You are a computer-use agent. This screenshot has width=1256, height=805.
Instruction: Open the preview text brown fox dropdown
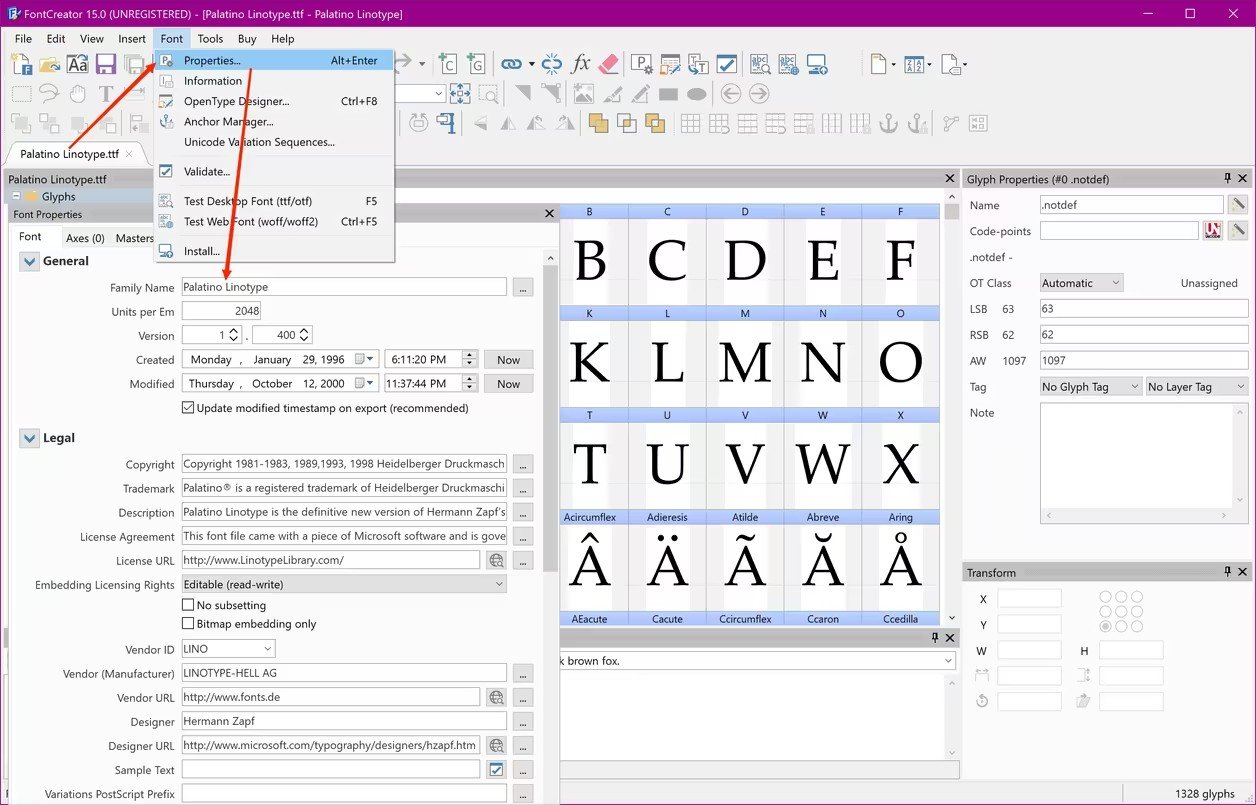pyautogui.click(x=948, y=661)
